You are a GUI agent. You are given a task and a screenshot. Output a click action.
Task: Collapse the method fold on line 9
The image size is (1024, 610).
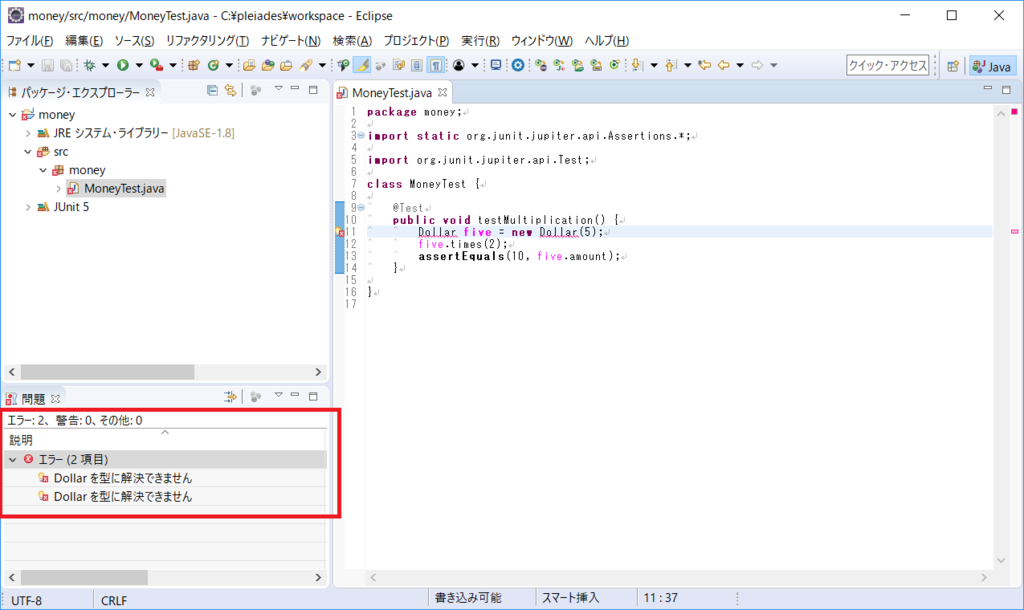(360, 208)
